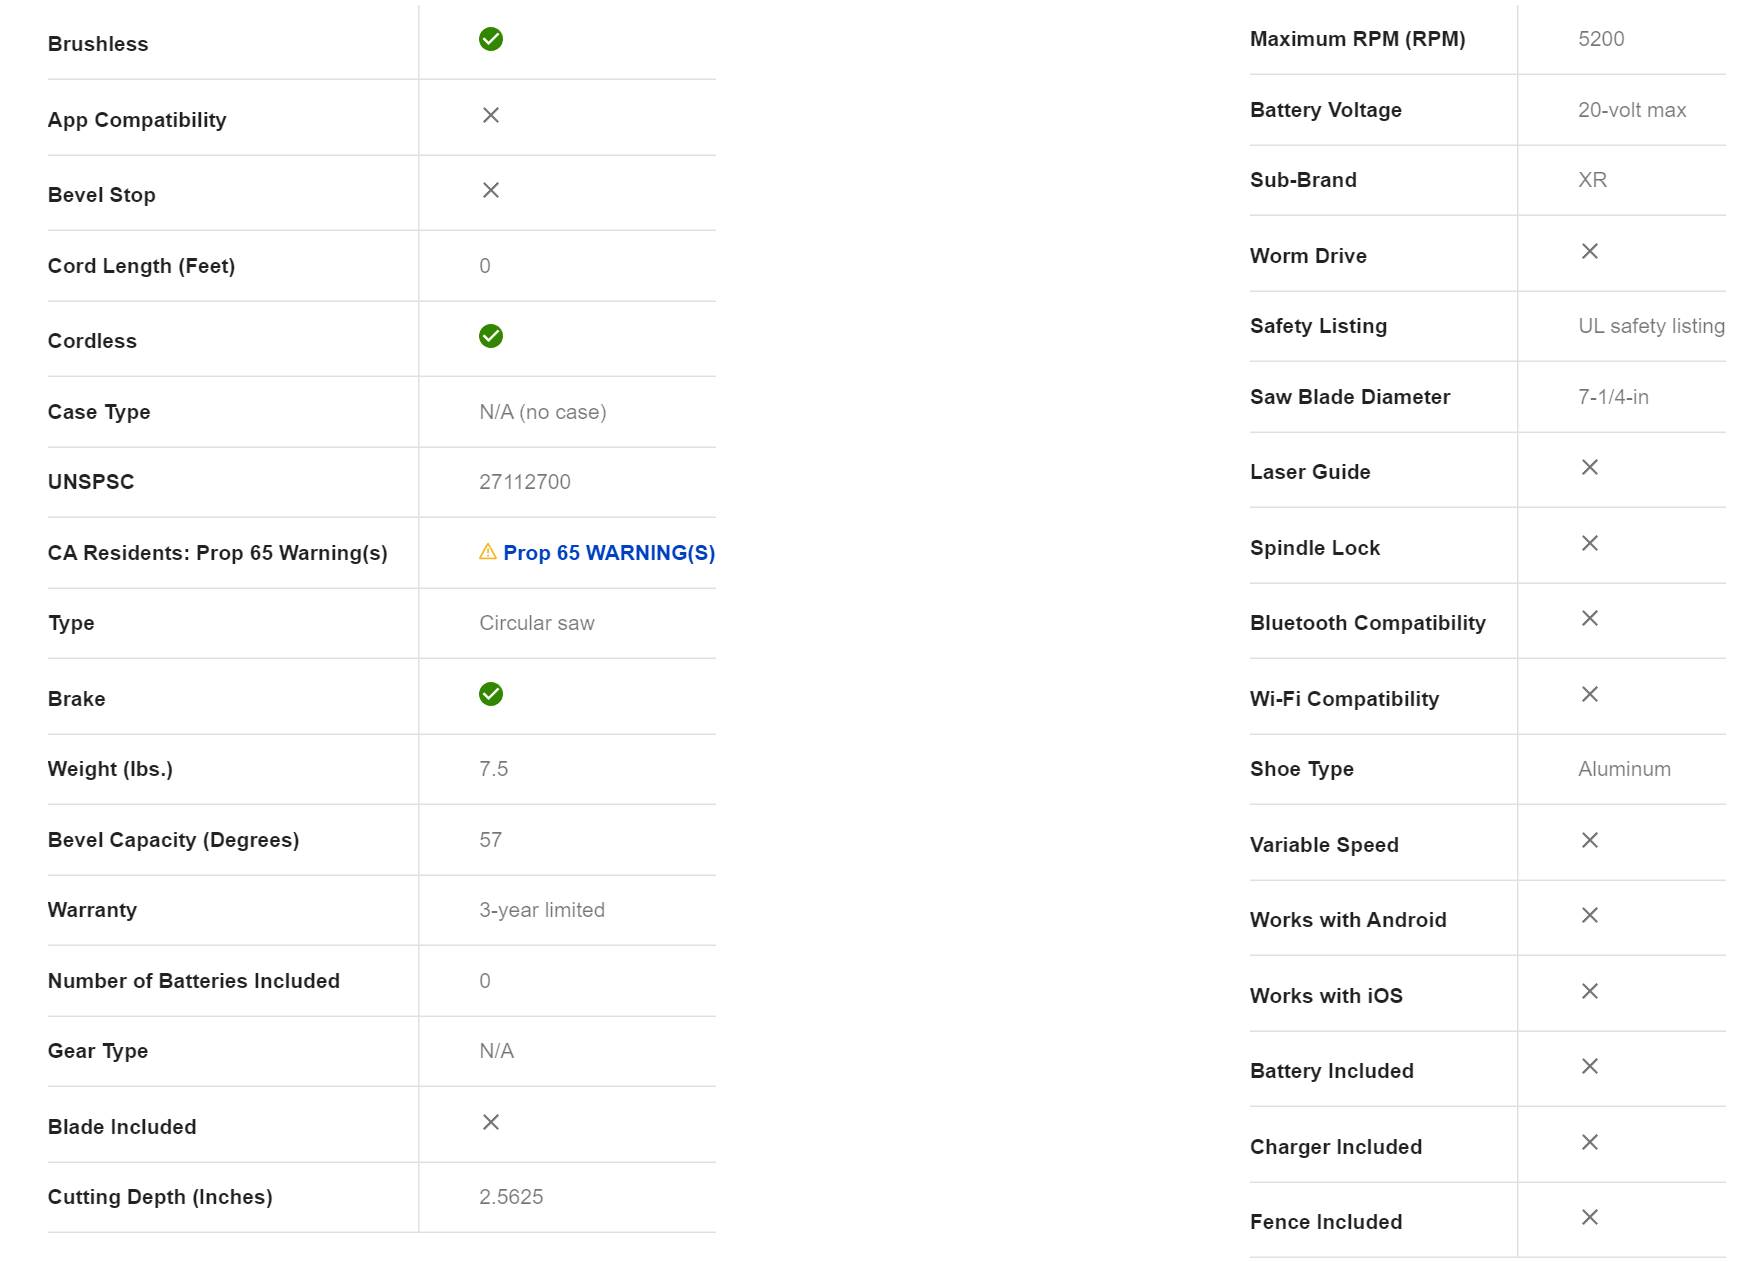Click the green checkmark for Cordless
1762x1262 pixels.
[x=490, y=336]
